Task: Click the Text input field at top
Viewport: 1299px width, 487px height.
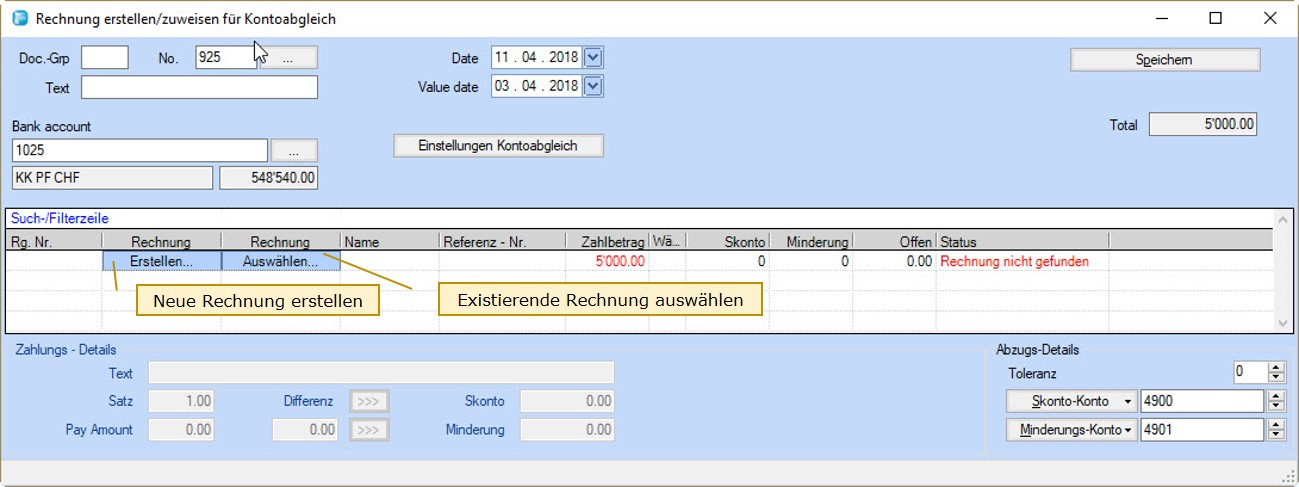Action: coord(199,88)
